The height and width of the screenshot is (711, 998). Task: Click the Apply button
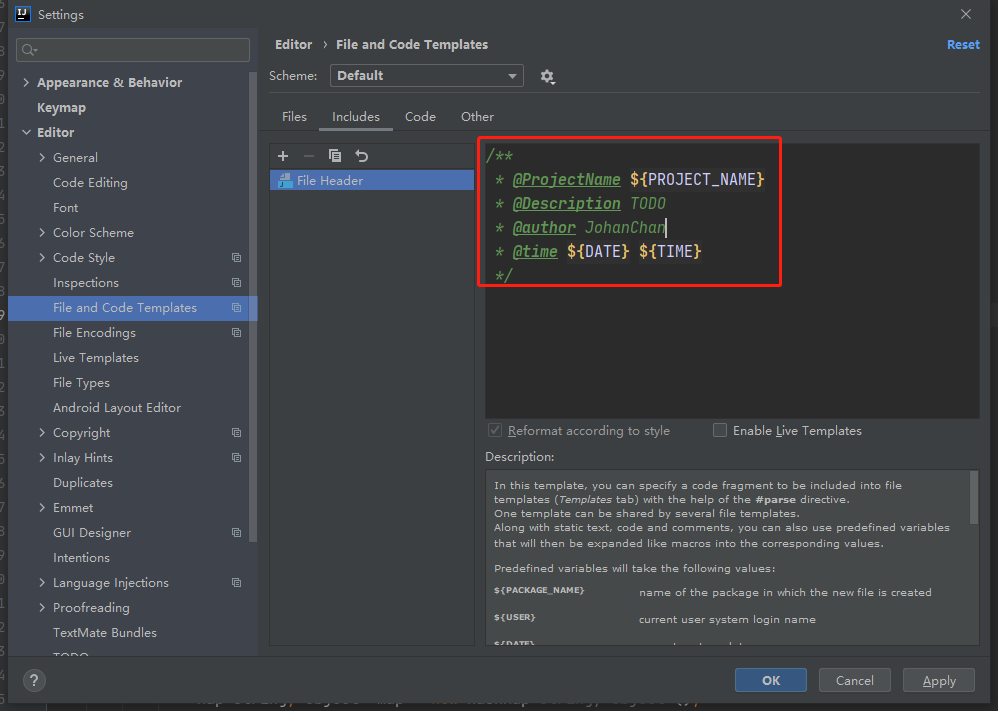click(x=938, y=680)
